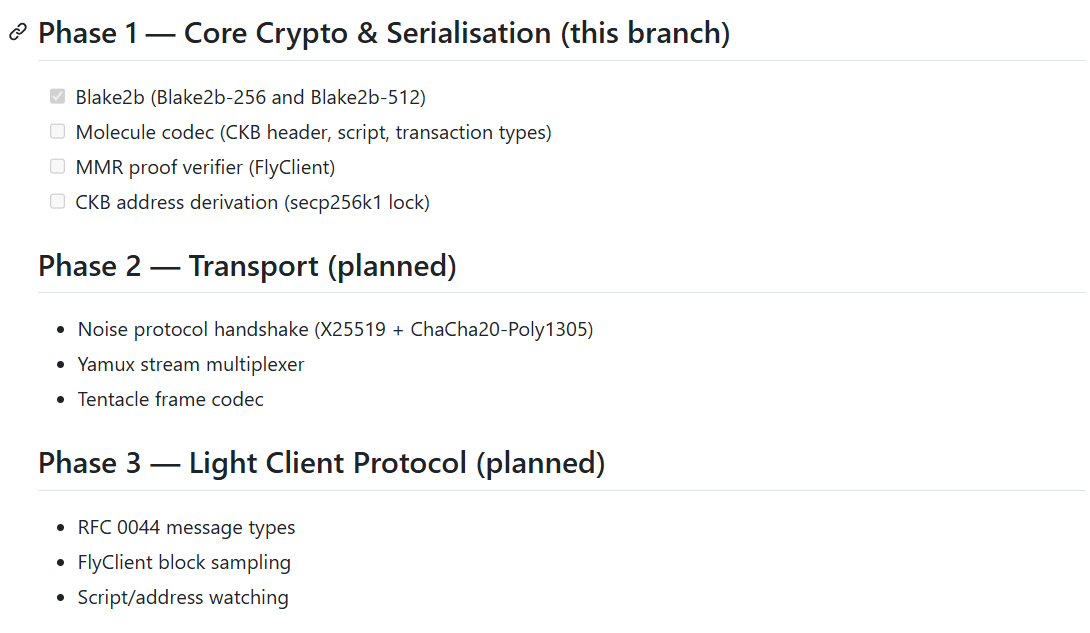Toggle the Blake2b checkbox

click(57, 97)
